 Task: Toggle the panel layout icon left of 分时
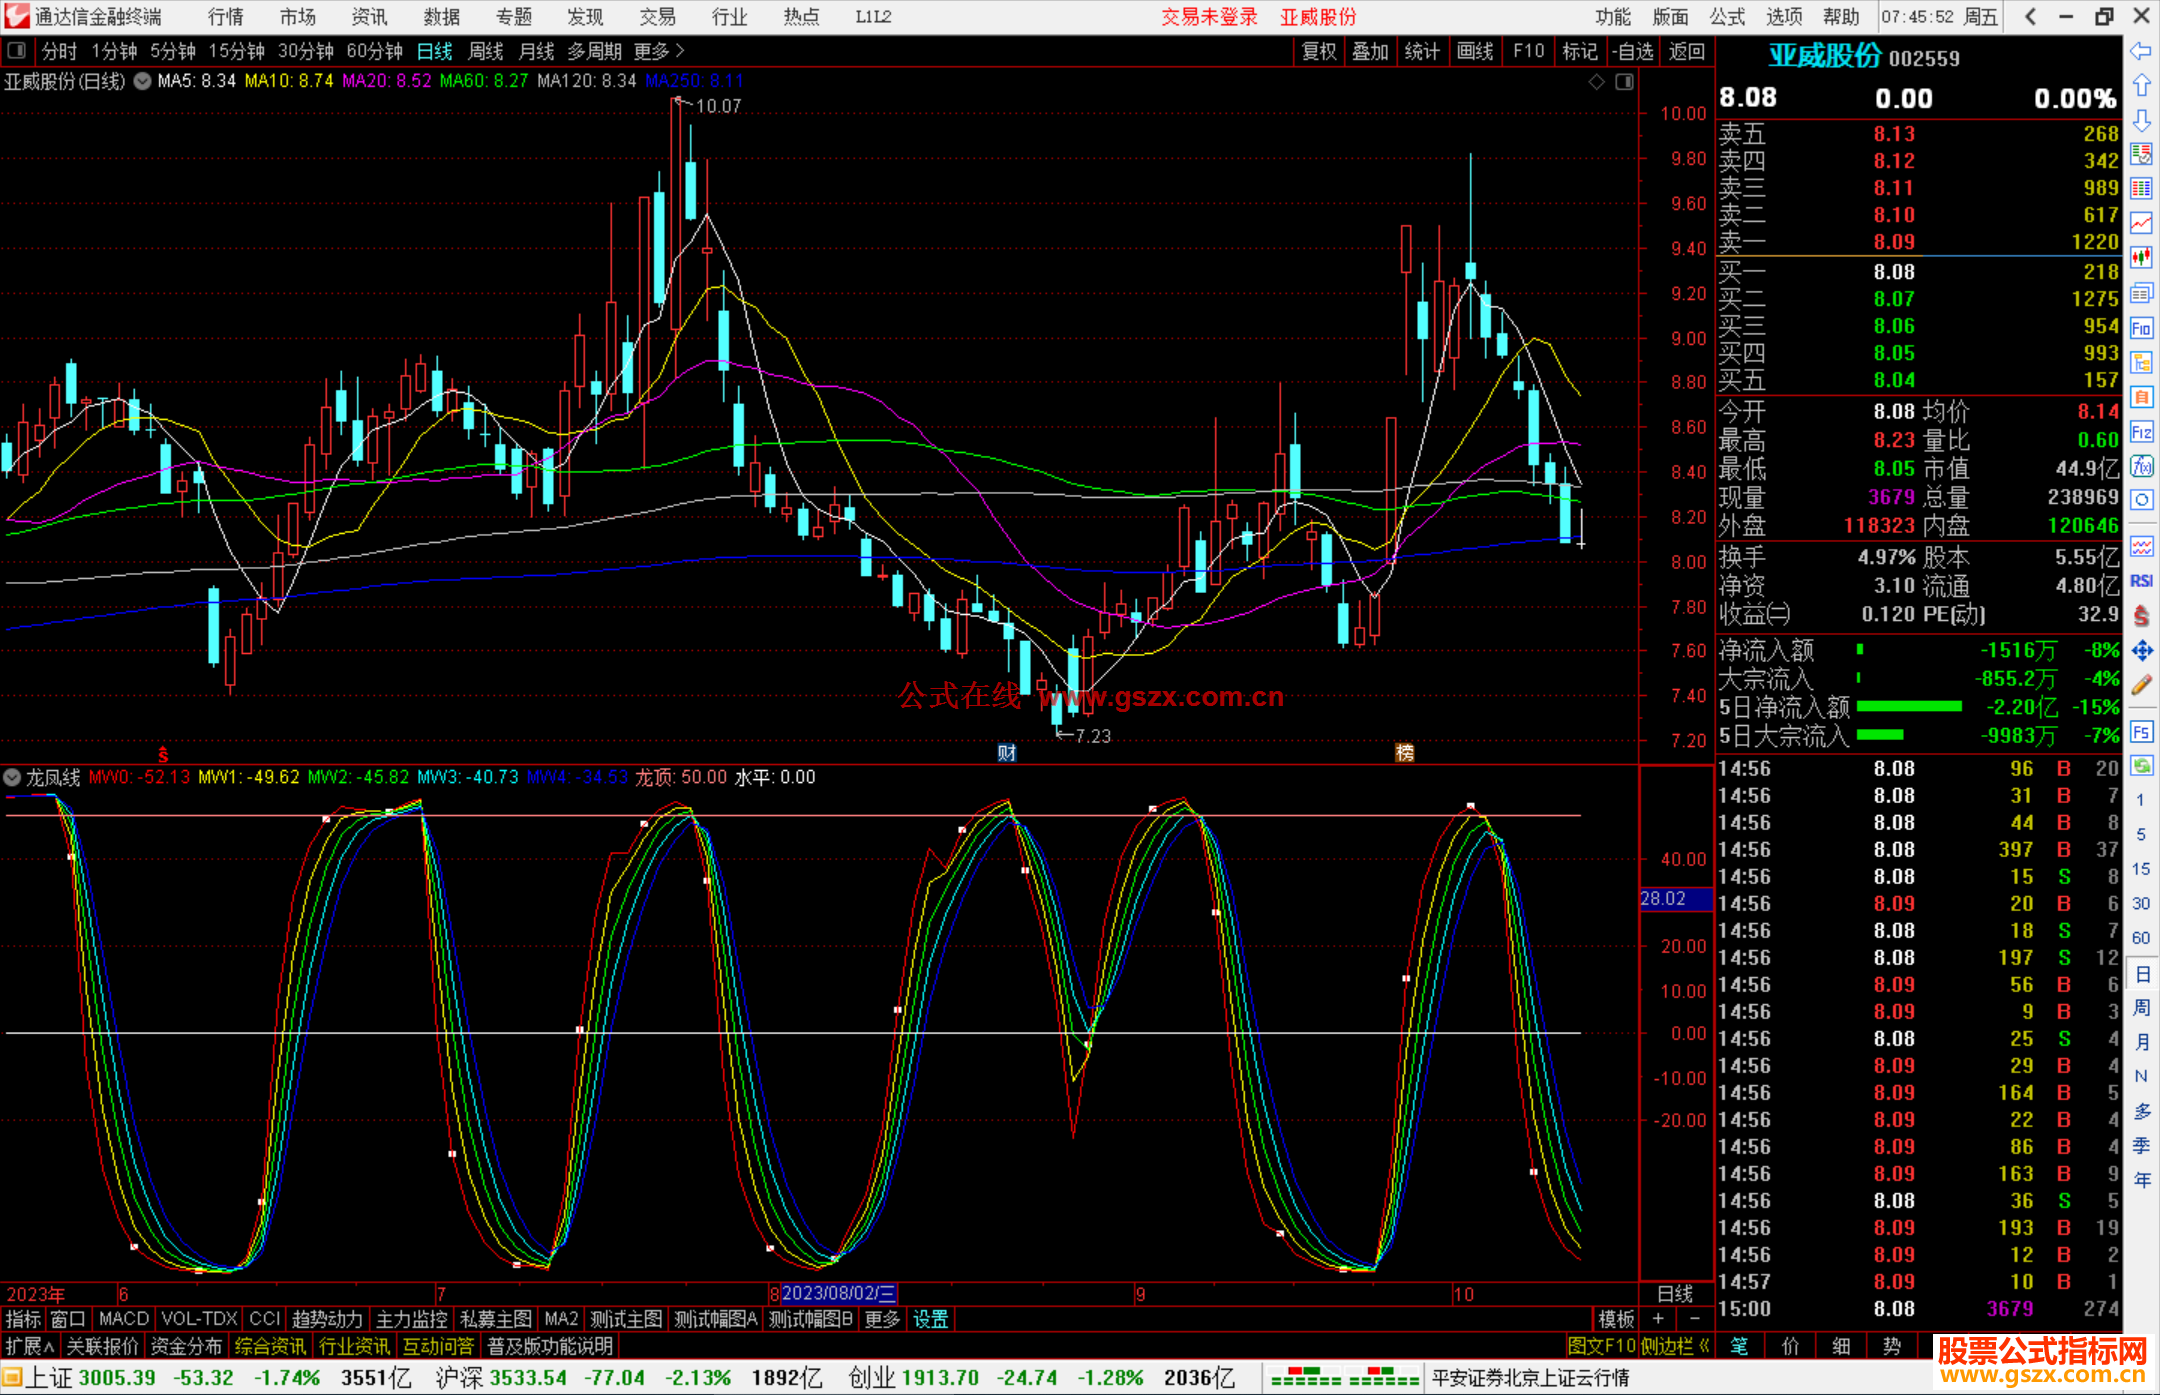[x=16, y=51]
